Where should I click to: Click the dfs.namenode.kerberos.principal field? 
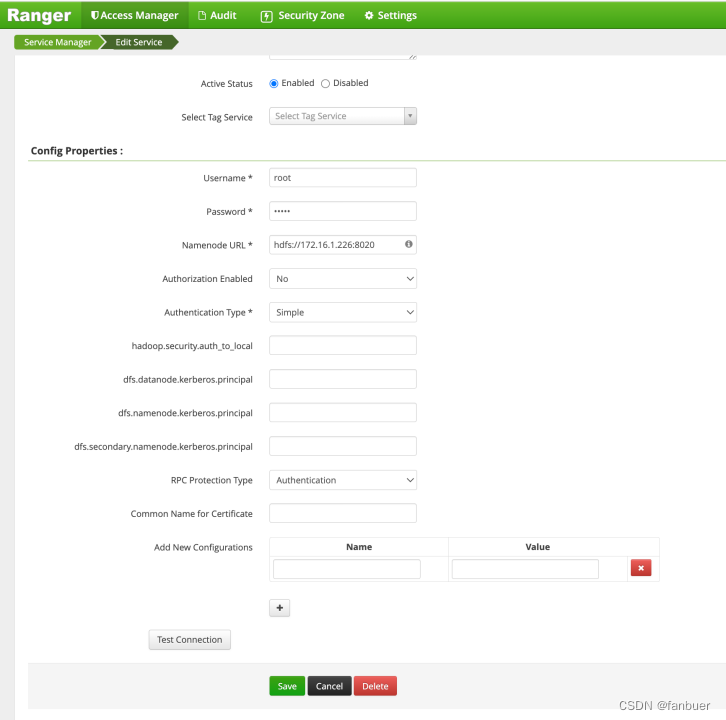[343, 413]
